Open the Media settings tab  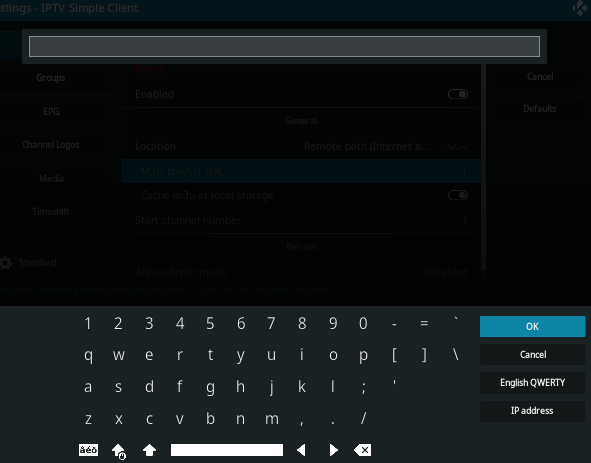[x=51, y=178]
